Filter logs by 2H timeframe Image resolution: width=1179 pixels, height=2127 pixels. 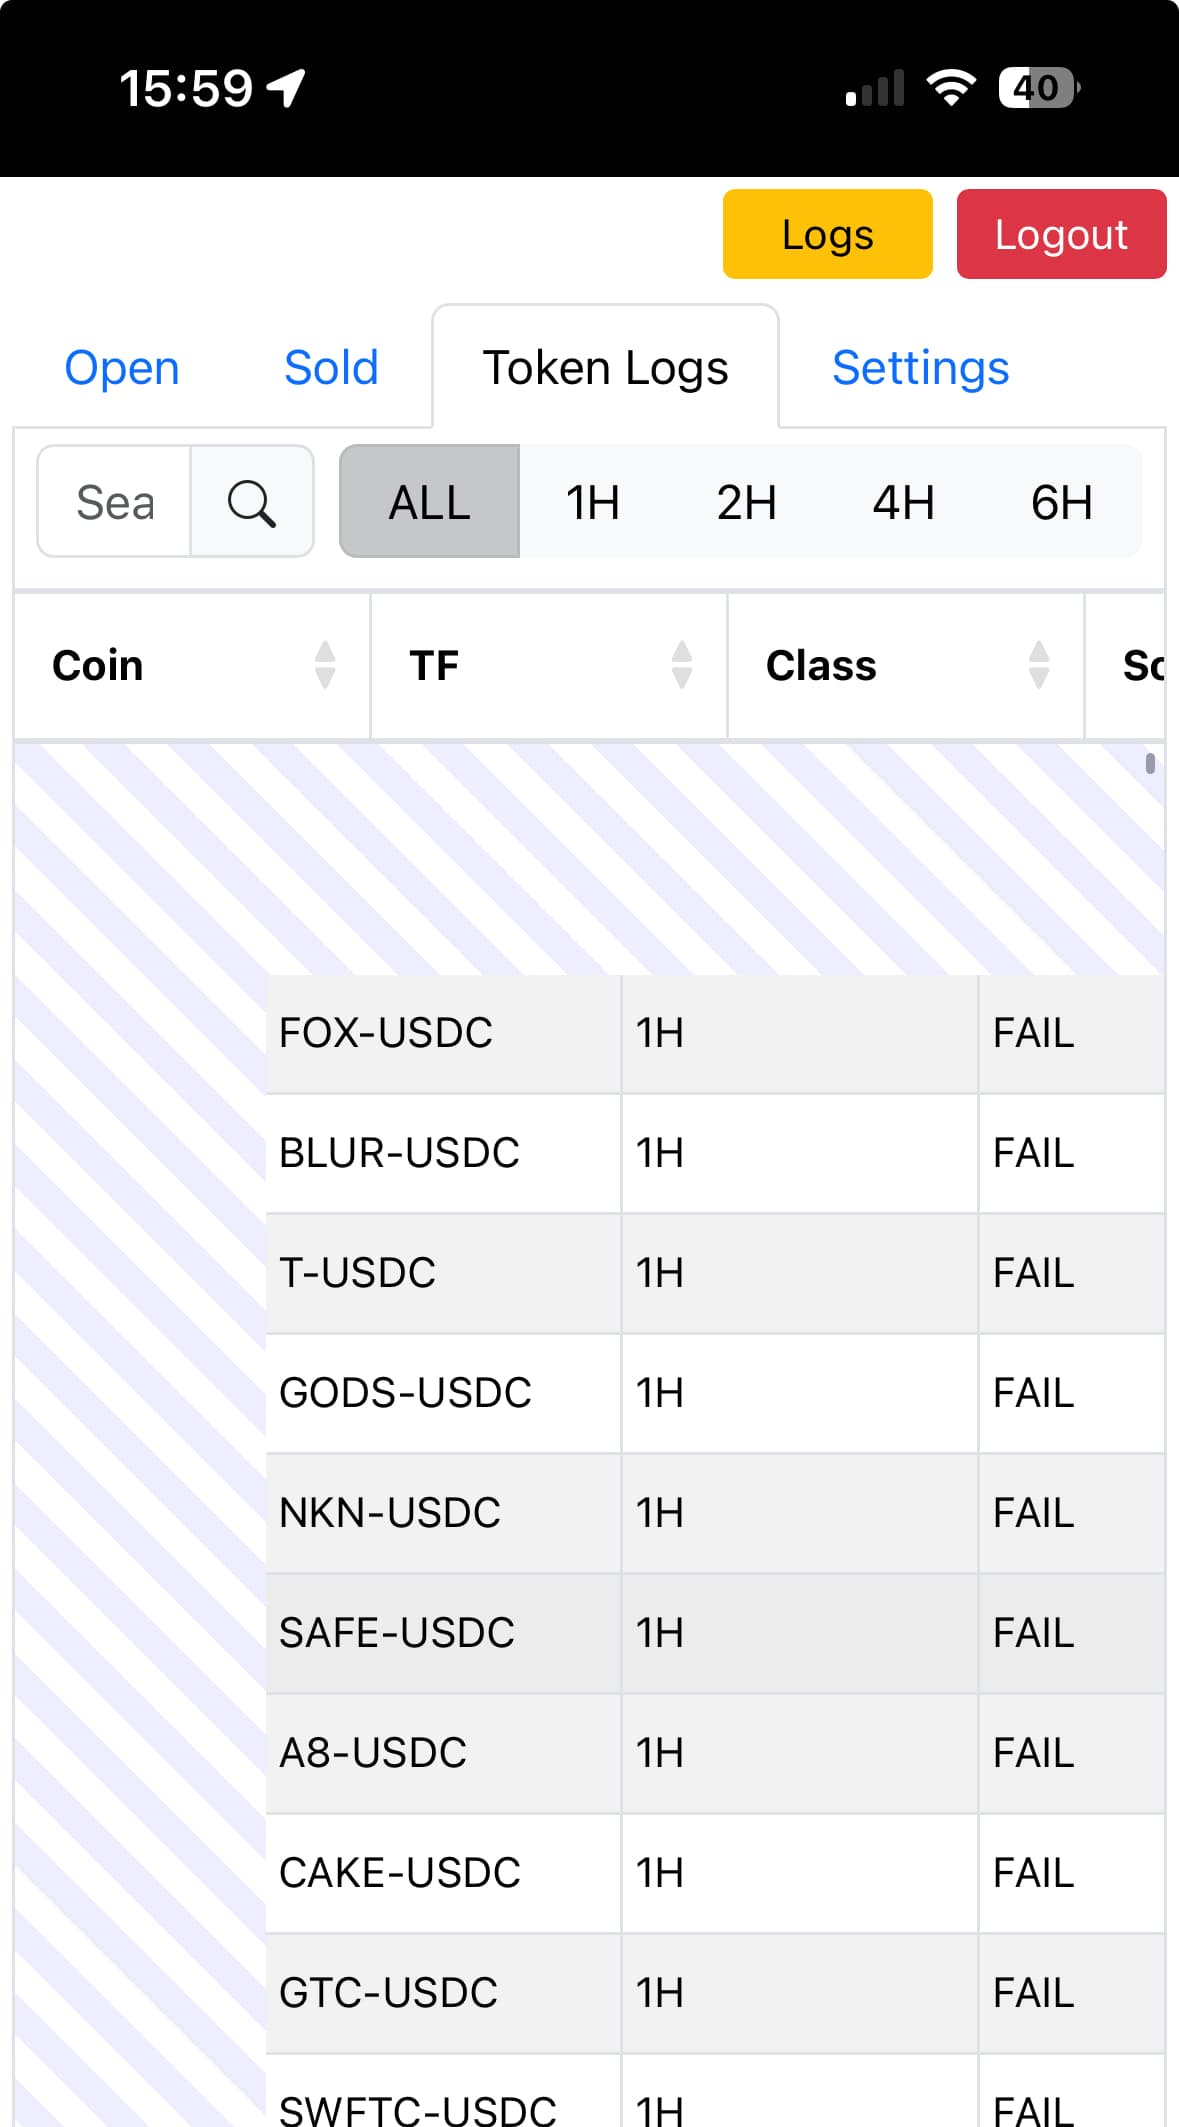[747, 502]
